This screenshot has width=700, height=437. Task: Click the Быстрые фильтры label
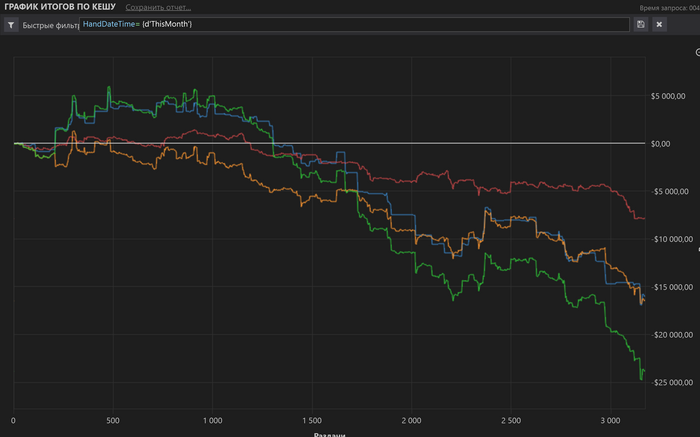[51, 25]
